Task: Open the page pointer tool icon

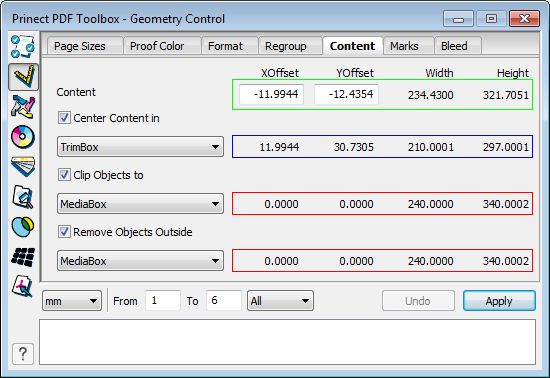Action: [23, 286]
